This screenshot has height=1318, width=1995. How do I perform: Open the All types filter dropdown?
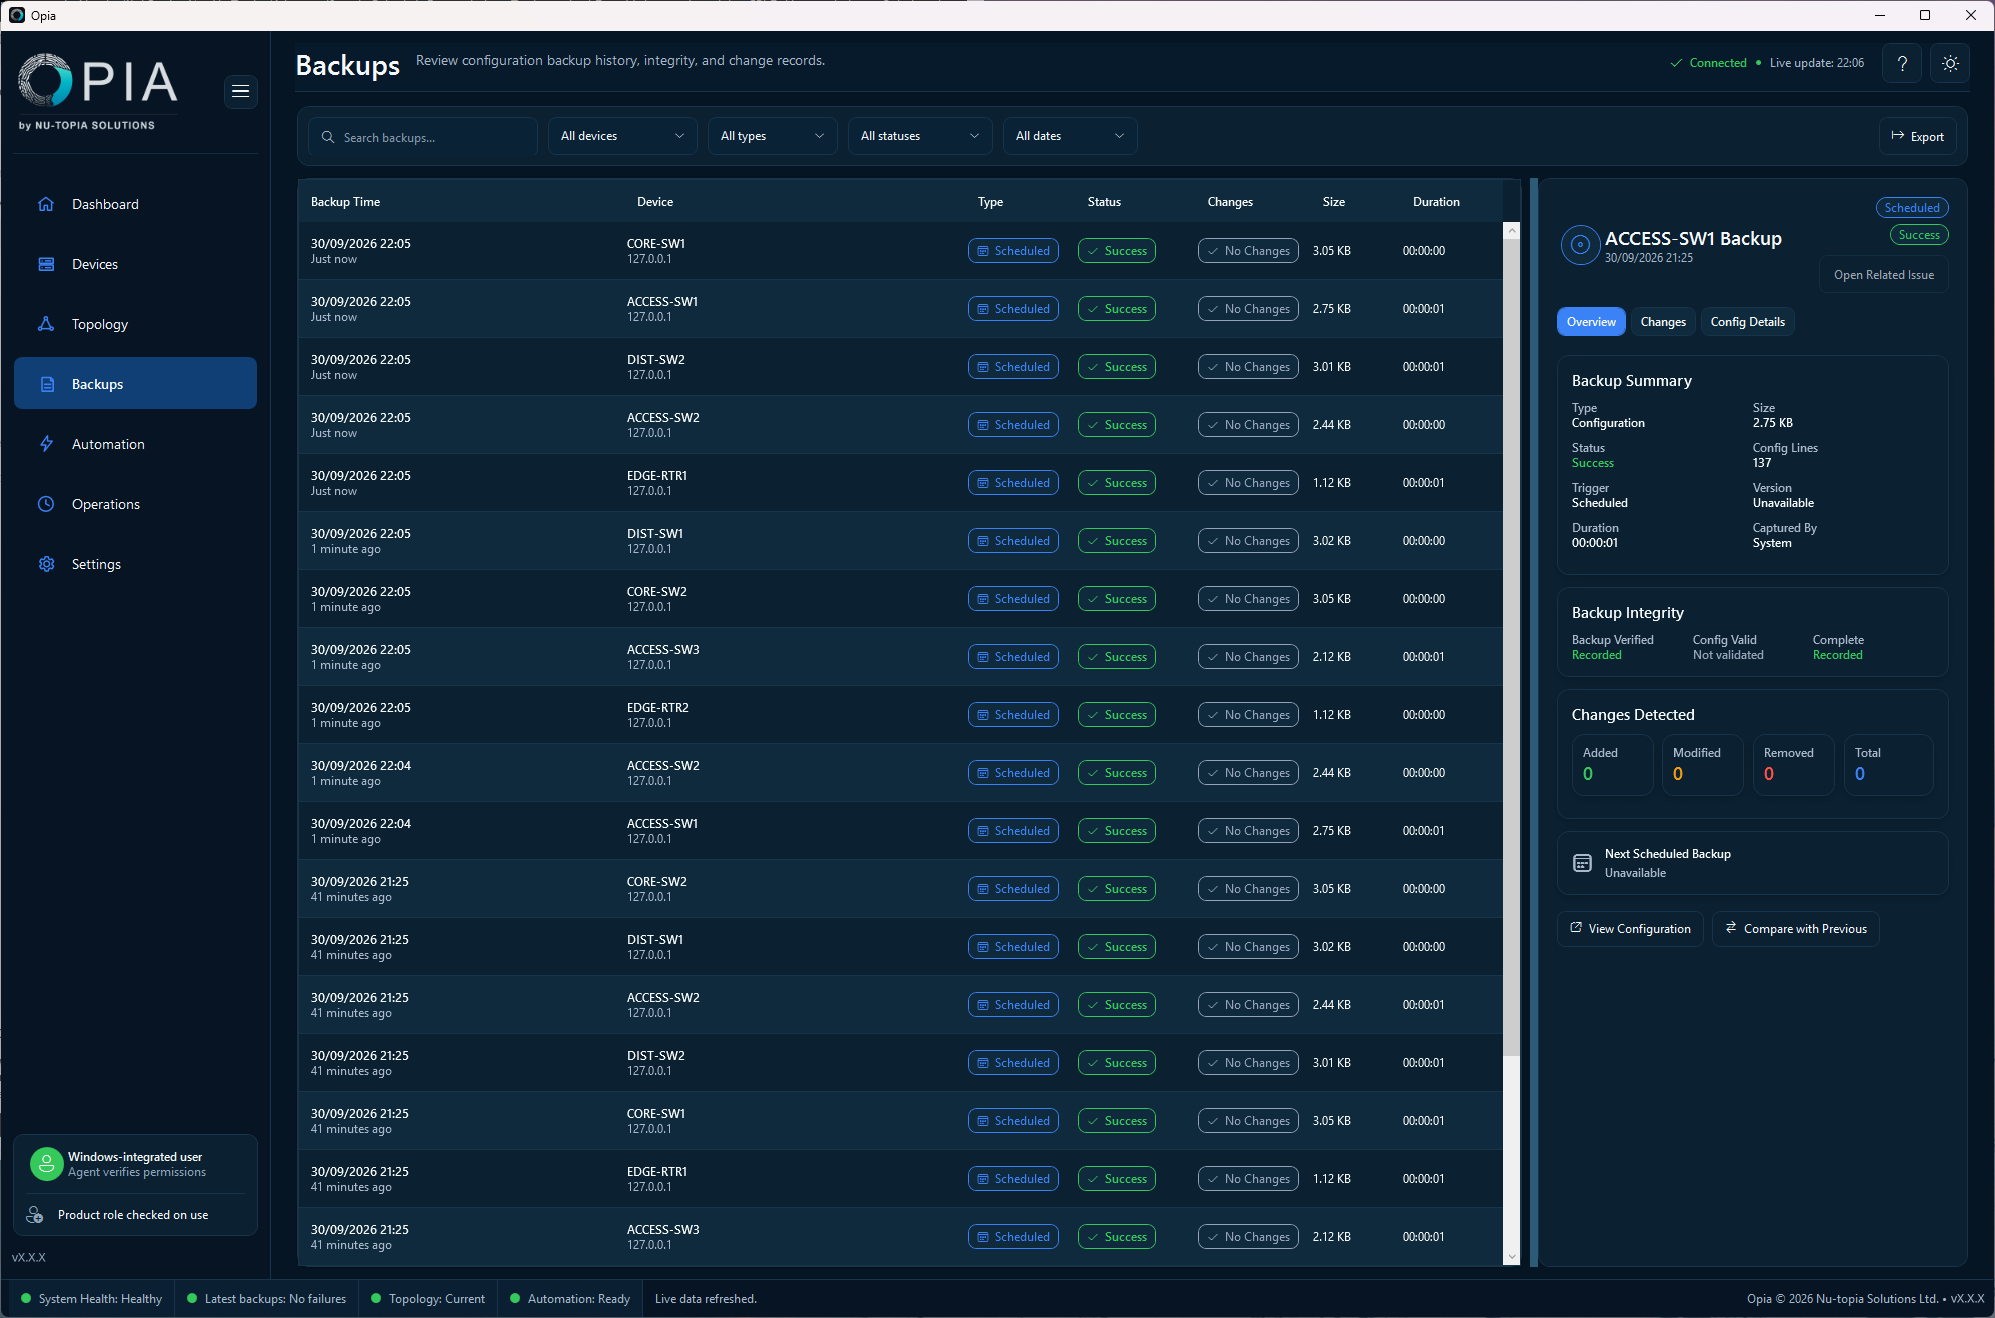click(772, 136)
